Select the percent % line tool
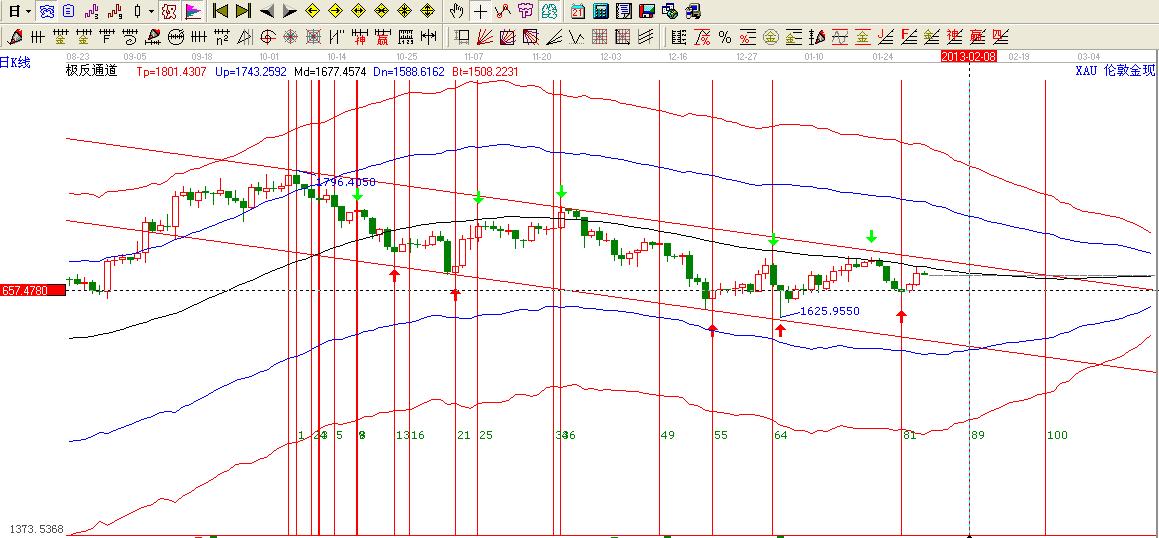The image size is (1159, 538). click(725, 37)
